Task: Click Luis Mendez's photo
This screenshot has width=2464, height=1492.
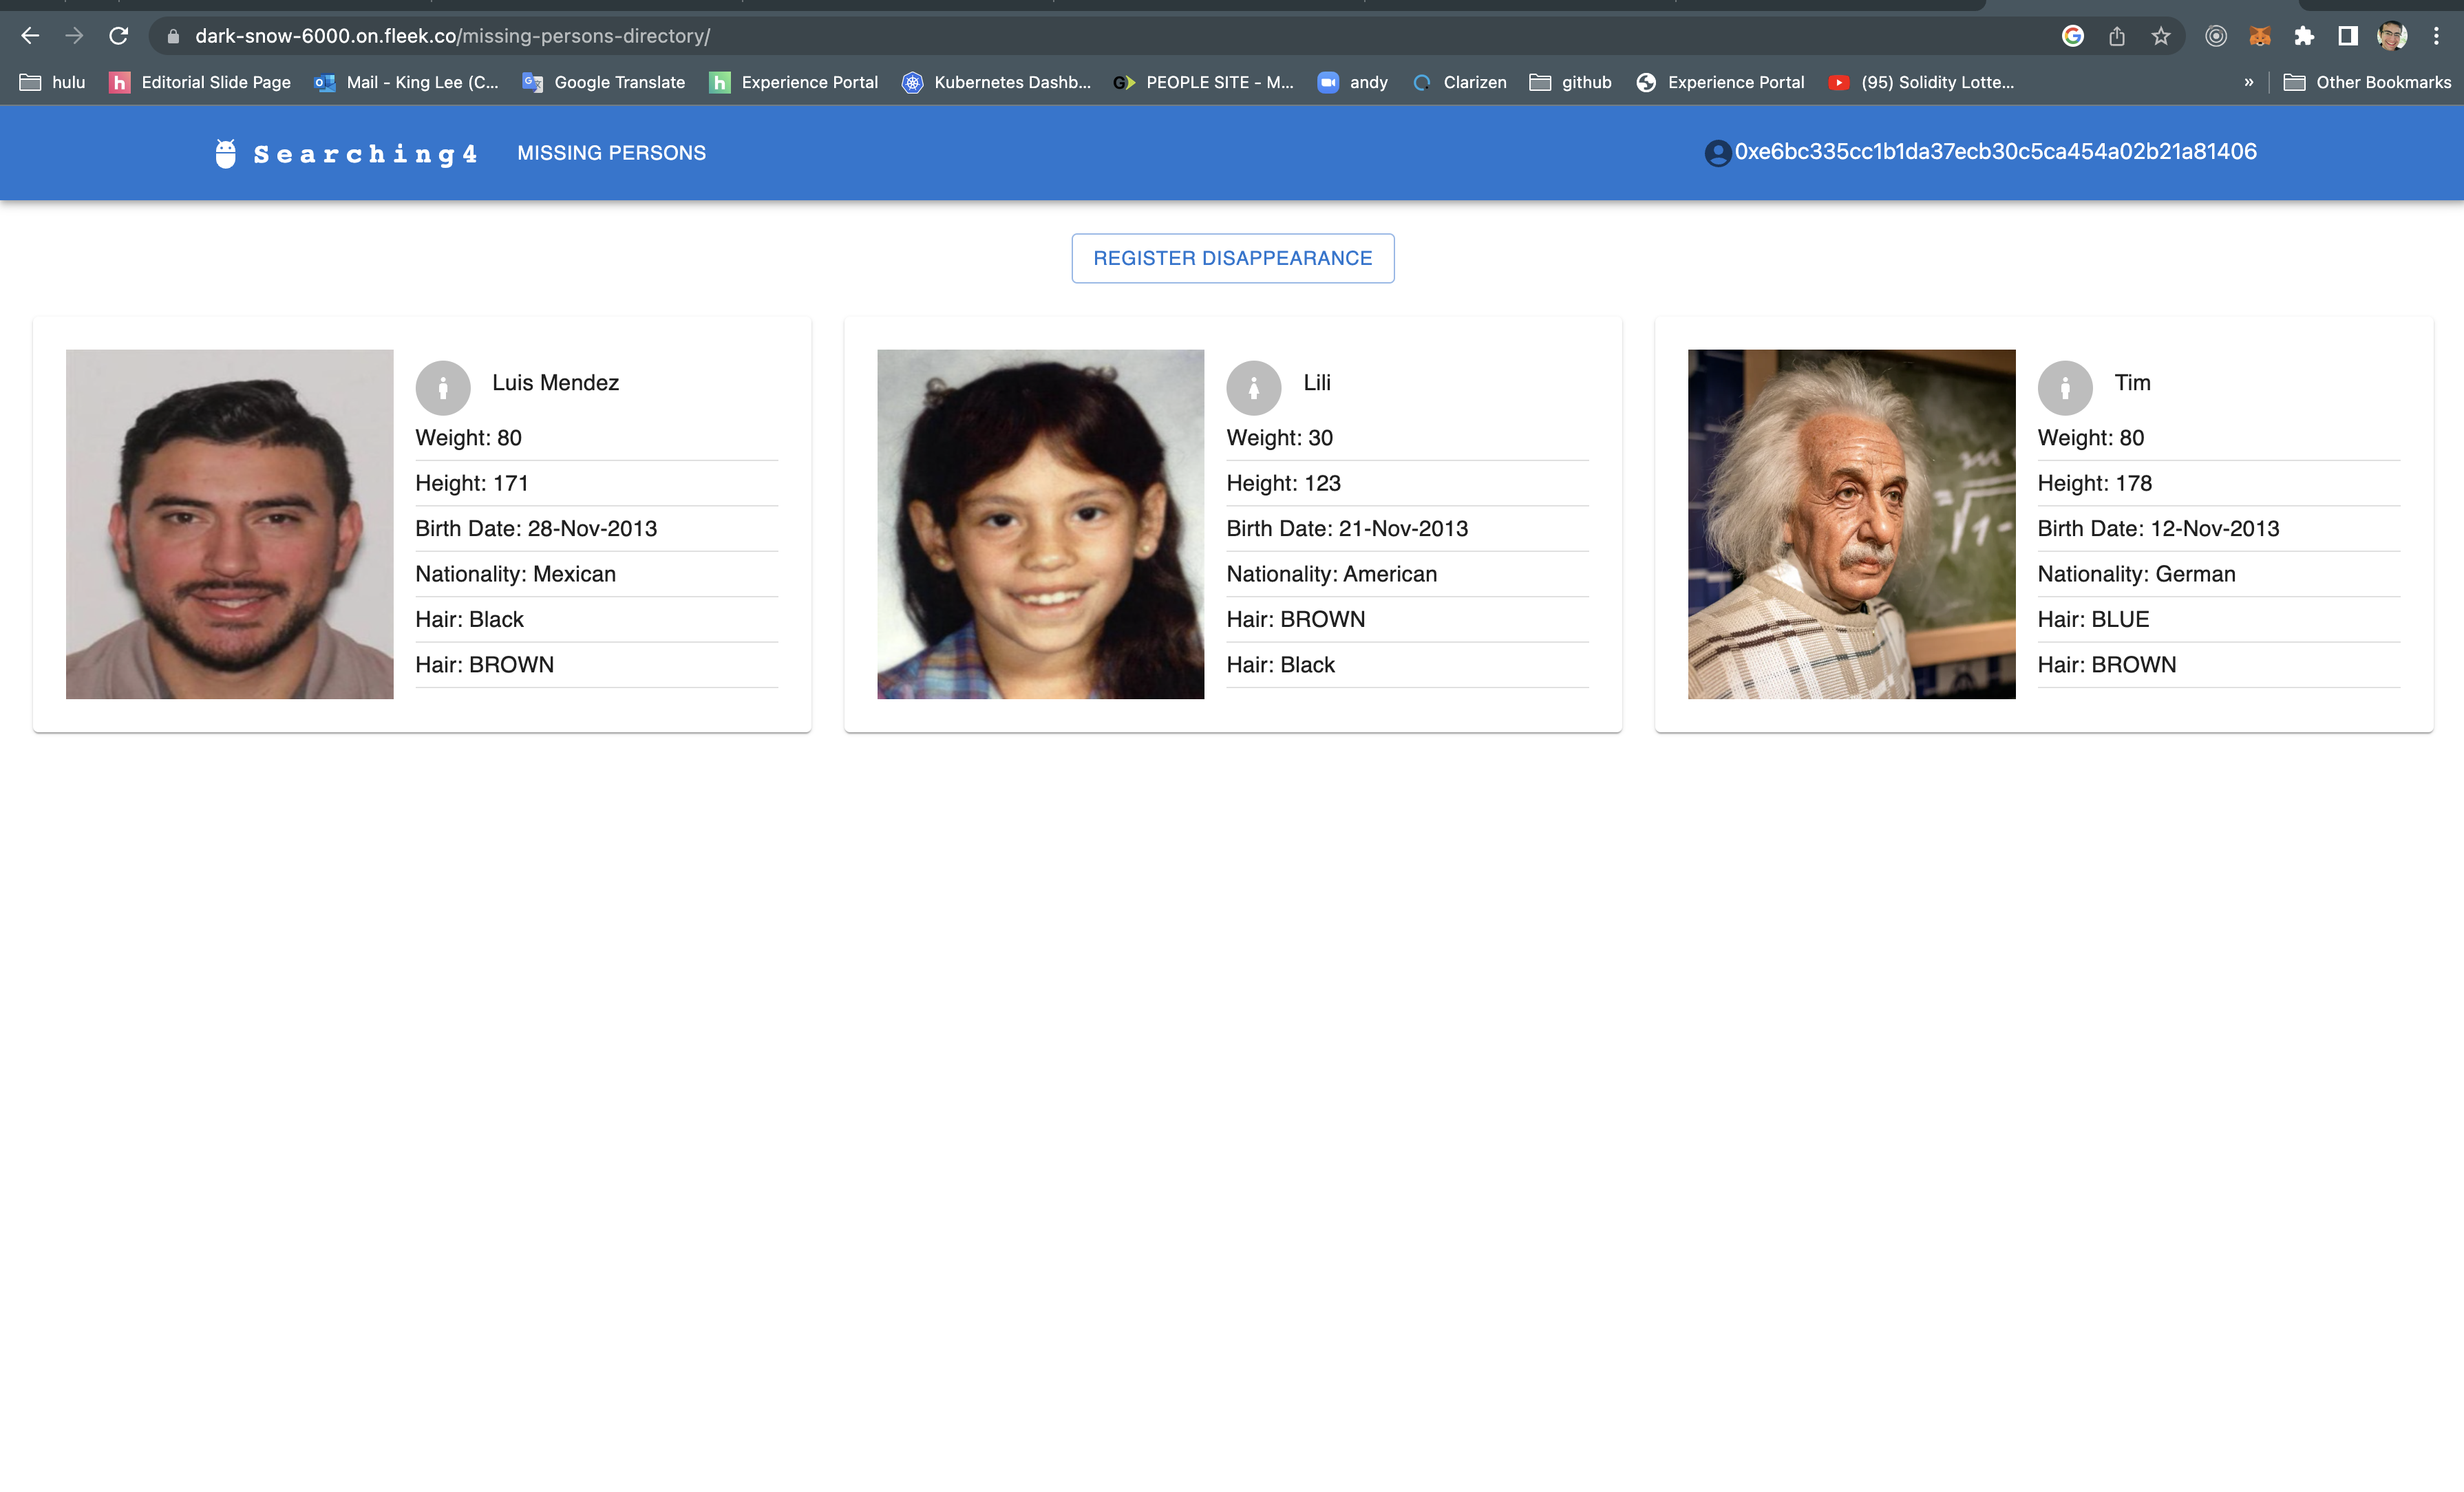Action: (x=229, y=524)
